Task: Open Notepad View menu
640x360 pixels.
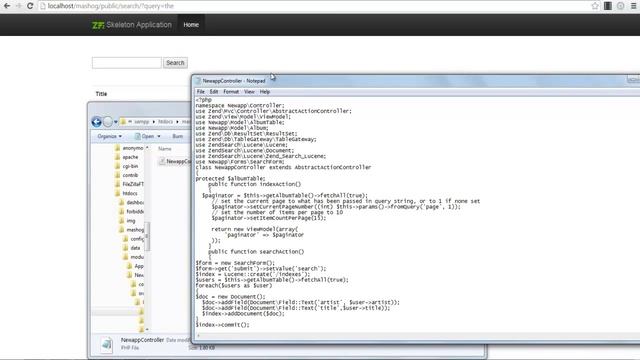Action: [249, 92]
